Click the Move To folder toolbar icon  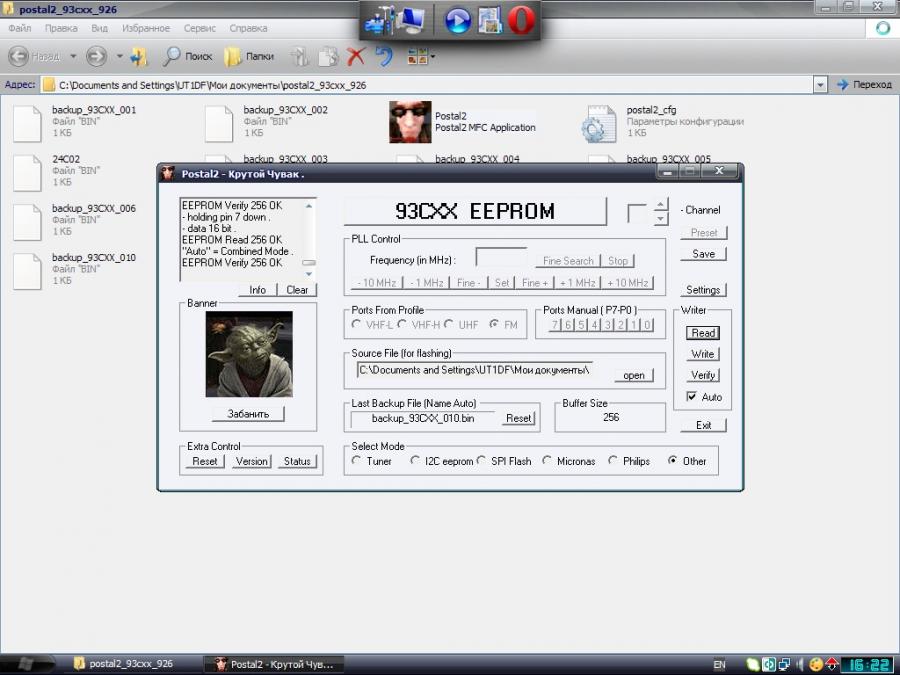click(x=300, y=56)
